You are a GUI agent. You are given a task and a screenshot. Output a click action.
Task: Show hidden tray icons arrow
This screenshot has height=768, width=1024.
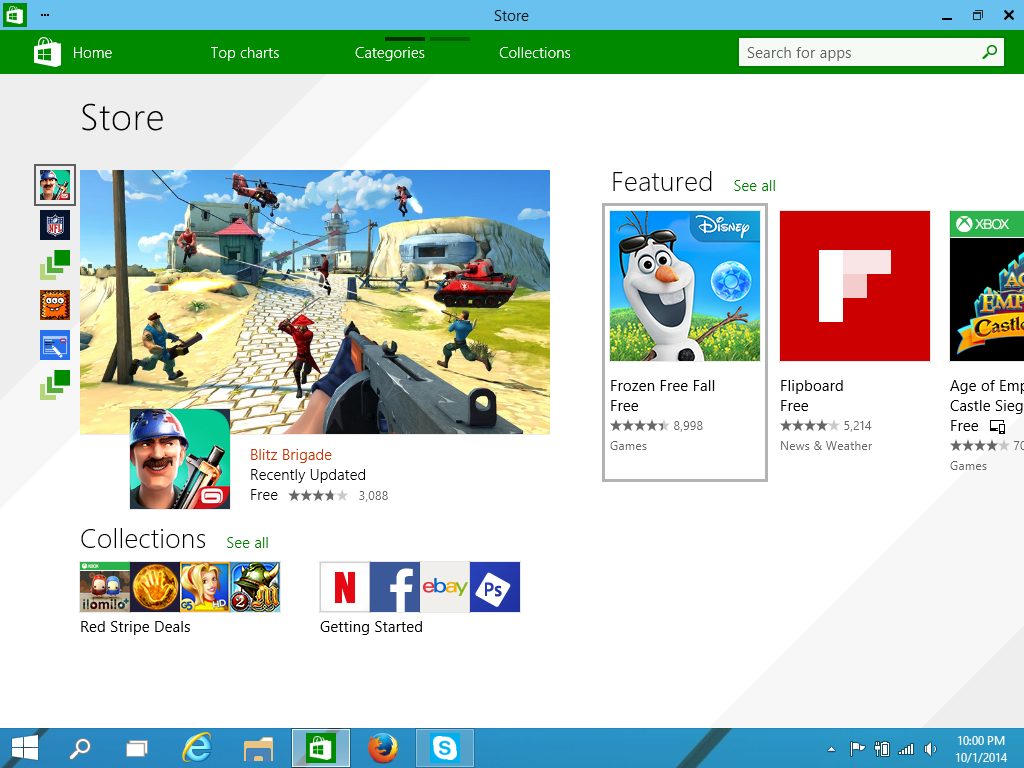(x=831, y=749)
